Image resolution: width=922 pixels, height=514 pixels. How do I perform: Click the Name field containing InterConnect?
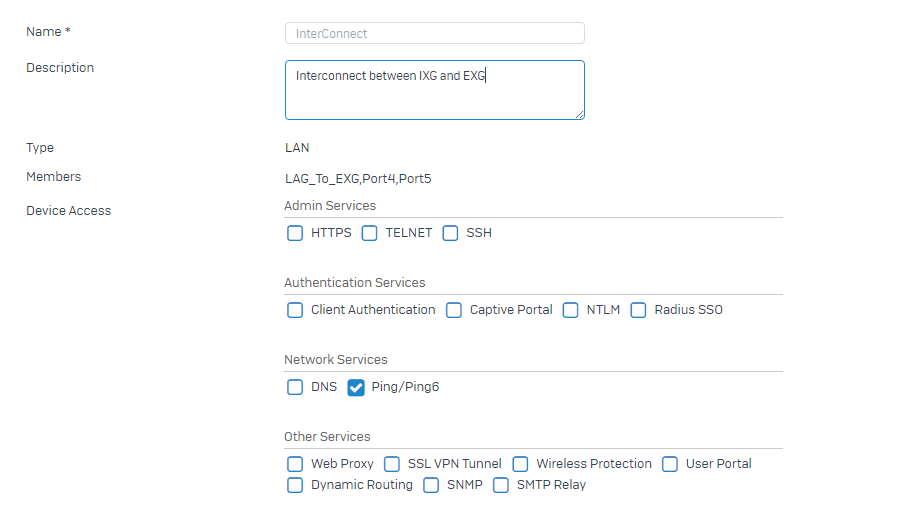coord(435,34)
